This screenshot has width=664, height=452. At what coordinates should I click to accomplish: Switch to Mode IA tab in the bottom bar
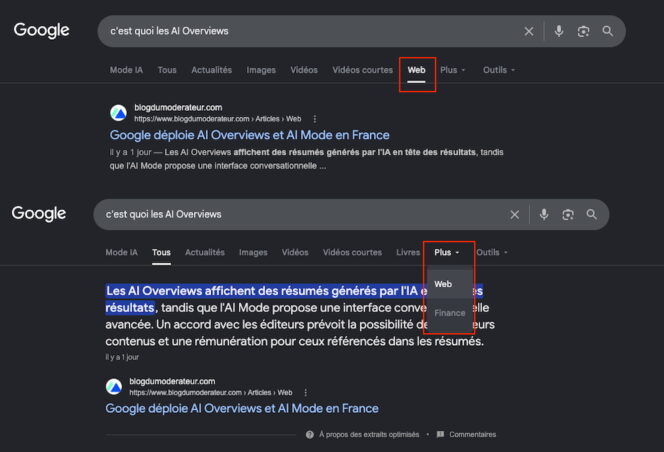[x=122, y=252]
